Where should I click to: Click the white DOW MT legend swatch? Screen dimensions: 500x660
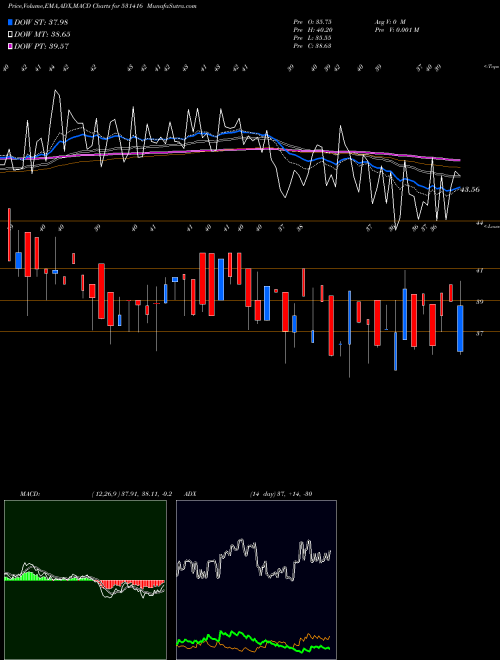(10, 35)
